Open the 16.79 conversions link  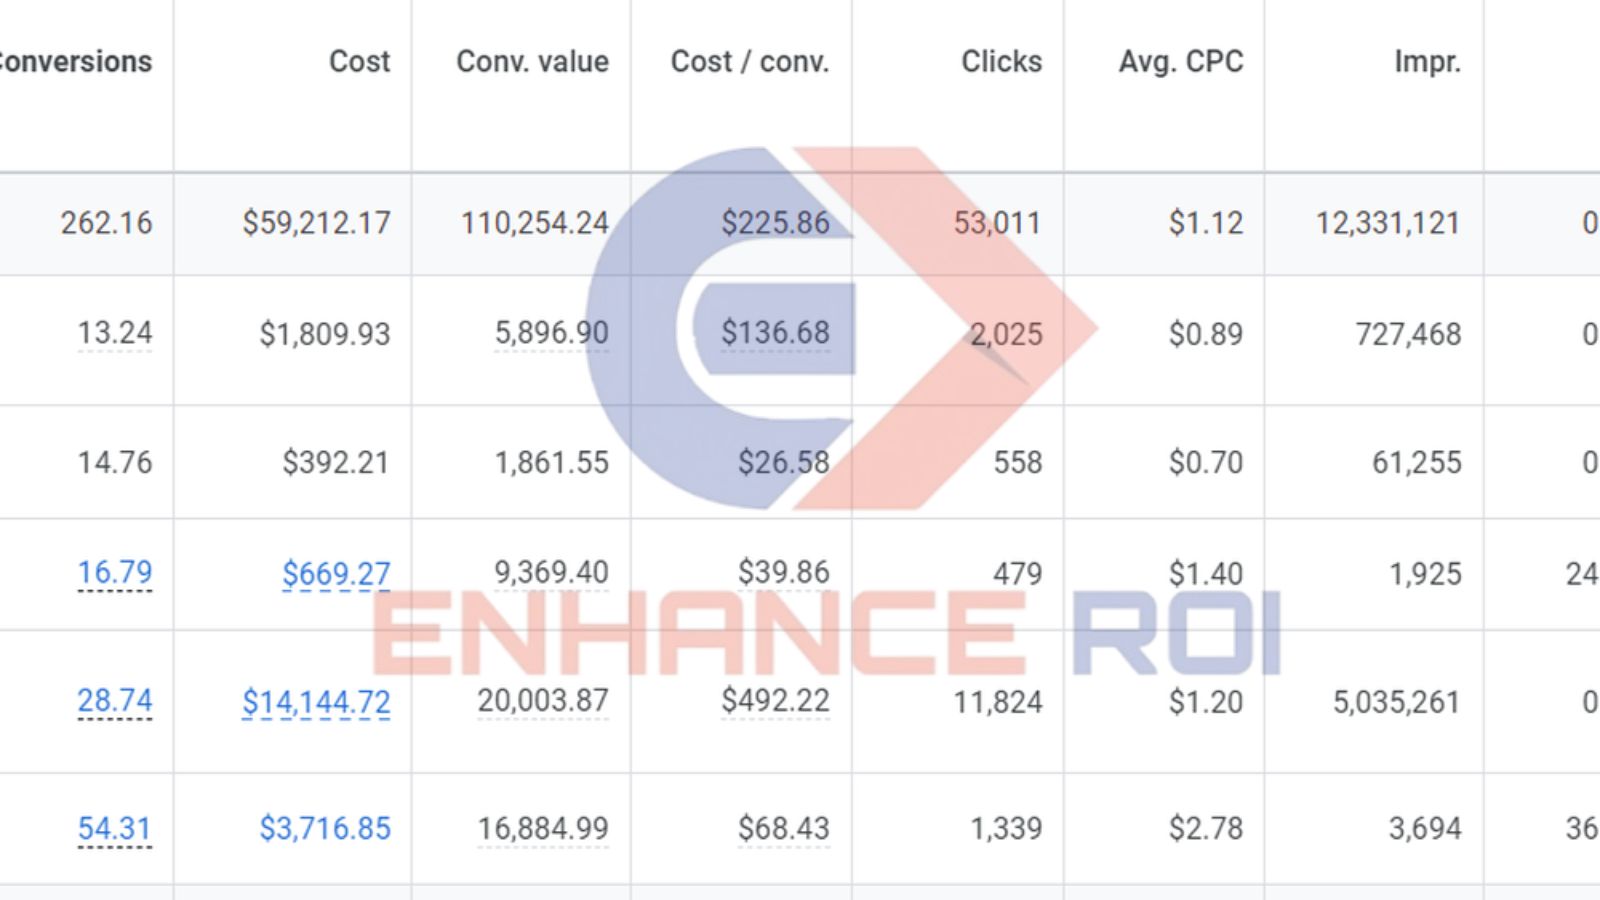(115, 573)
